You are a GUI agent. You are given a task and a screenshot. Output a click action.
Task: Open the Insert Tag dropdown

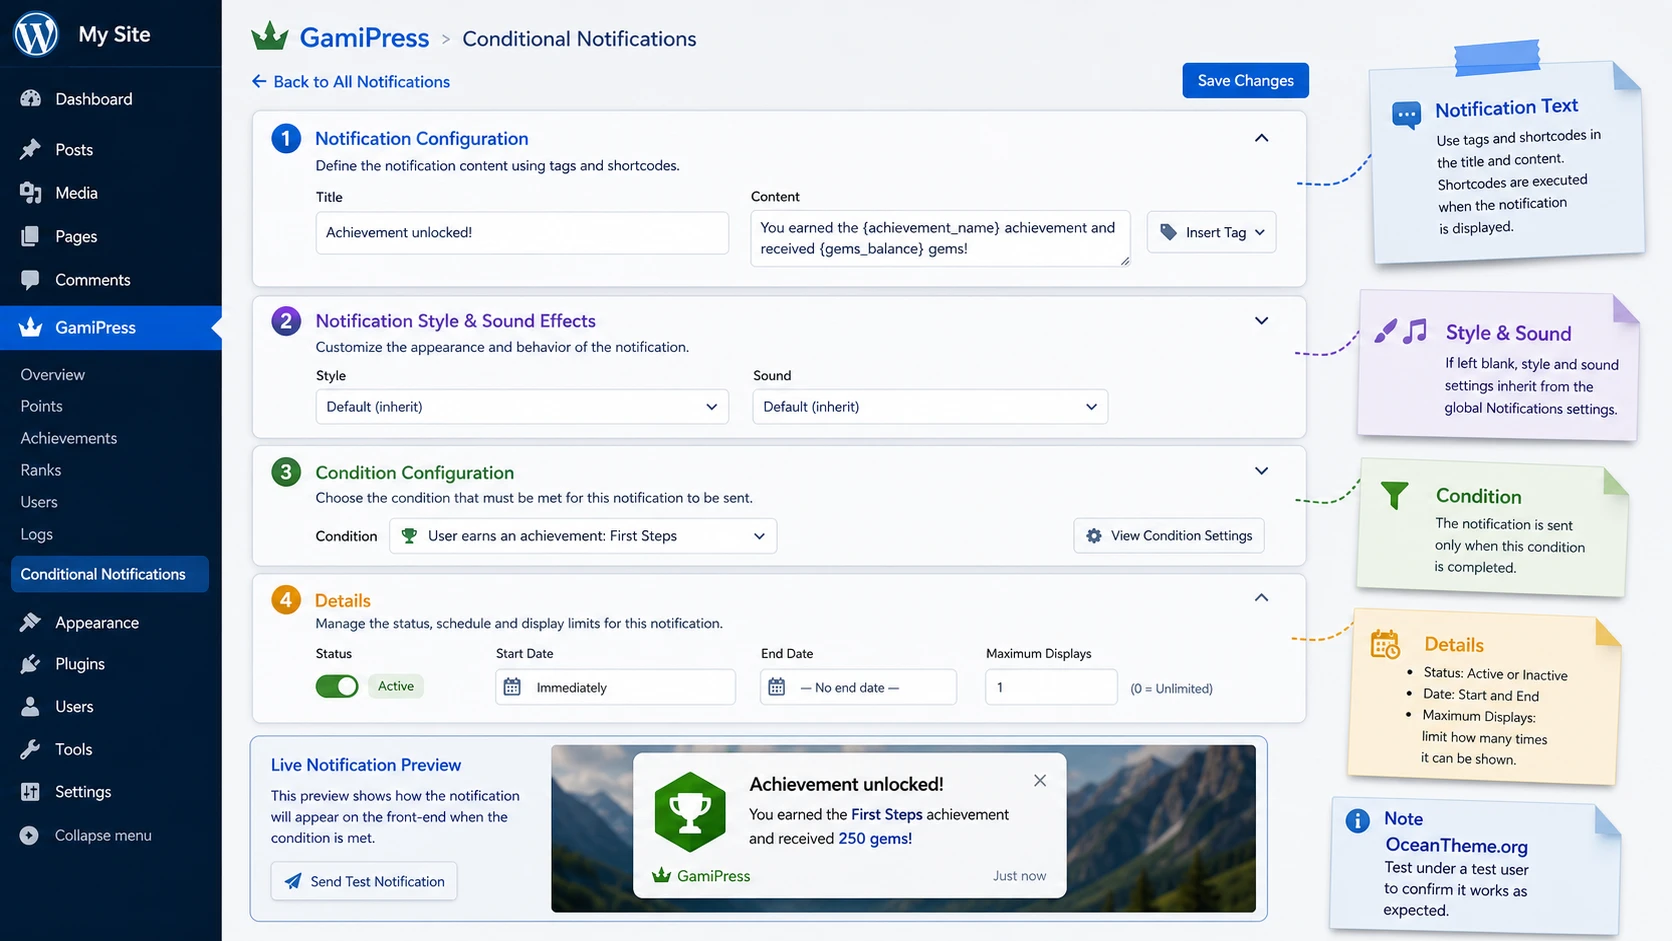coord(1211,232)
